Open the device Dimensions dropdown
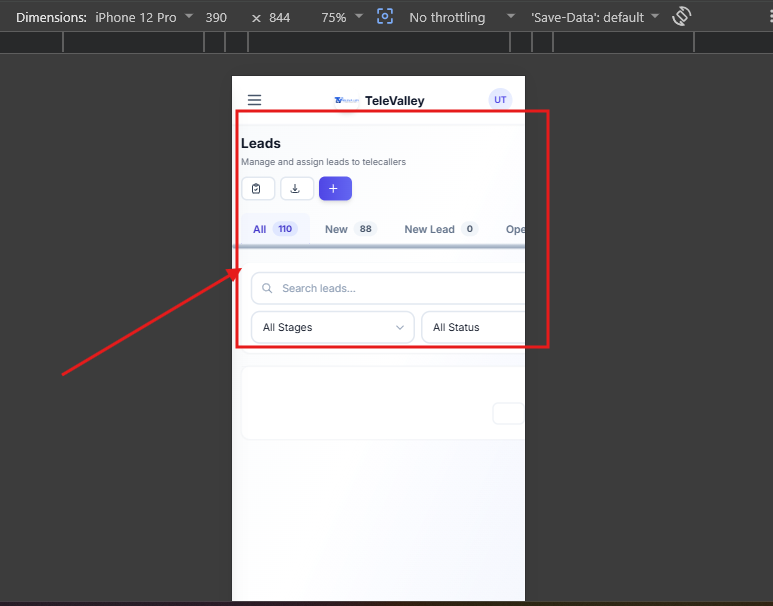 (x=144, y=17)
